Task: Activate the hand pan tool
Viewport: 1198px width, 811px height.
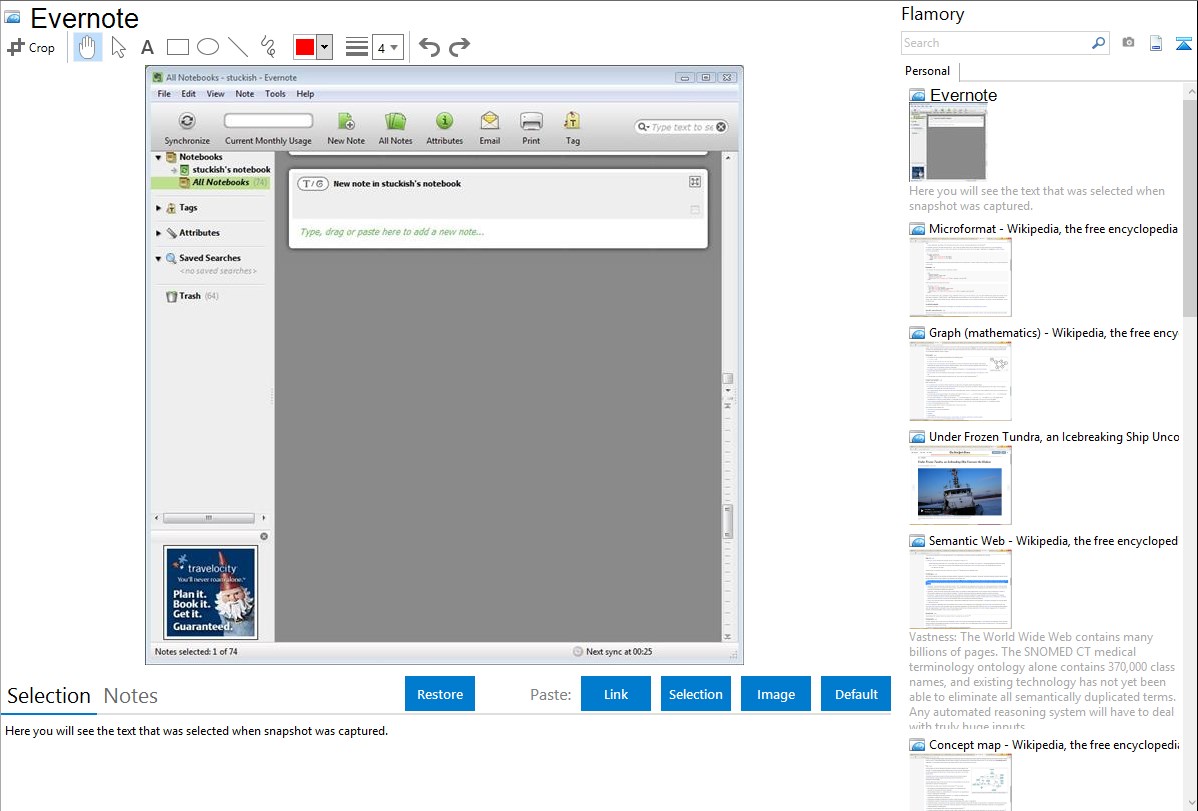Action: click(x=88, y=47)
